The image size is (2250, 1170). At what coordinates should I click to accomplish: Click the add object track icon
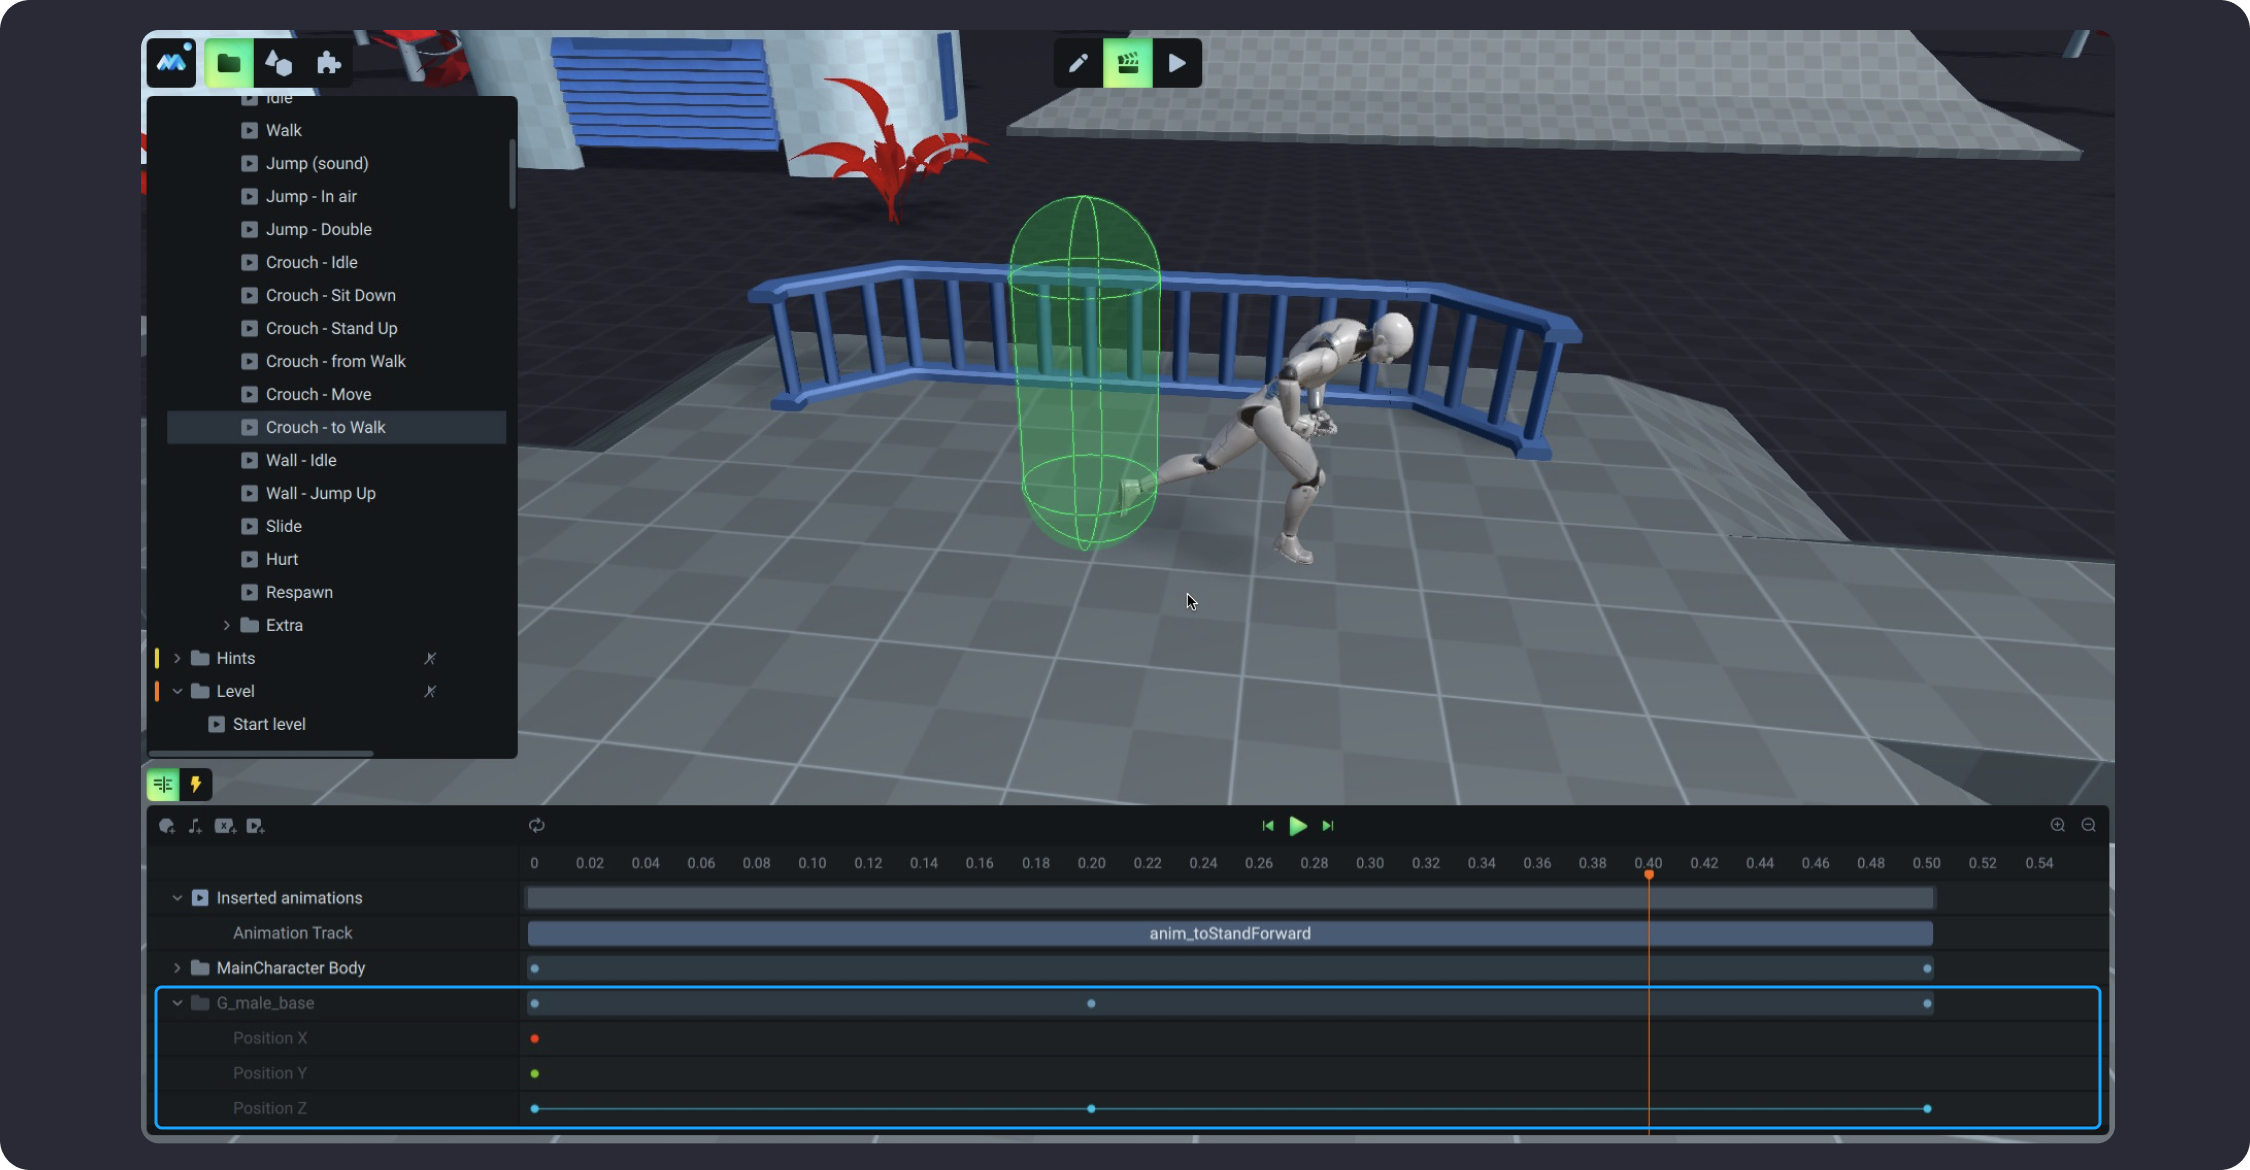[167, 826]
